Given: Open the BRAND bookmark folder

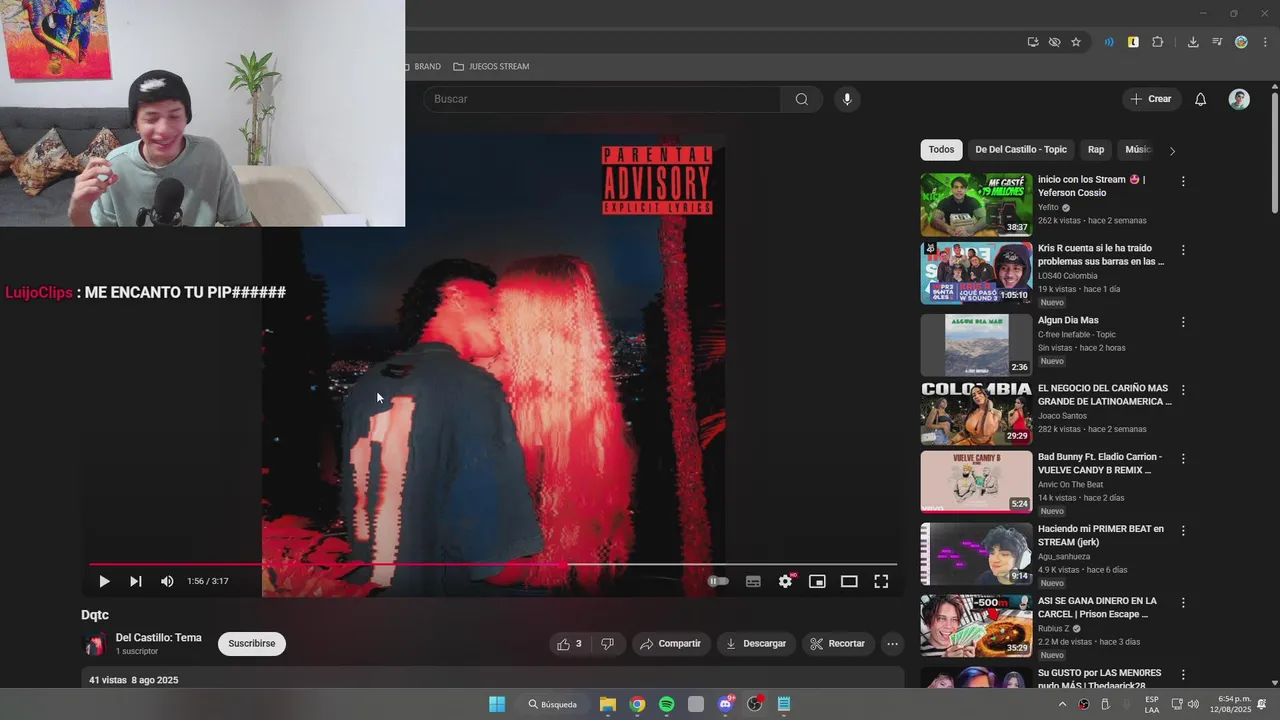Looking at the screenshot, I should click(x=423, y=66).
